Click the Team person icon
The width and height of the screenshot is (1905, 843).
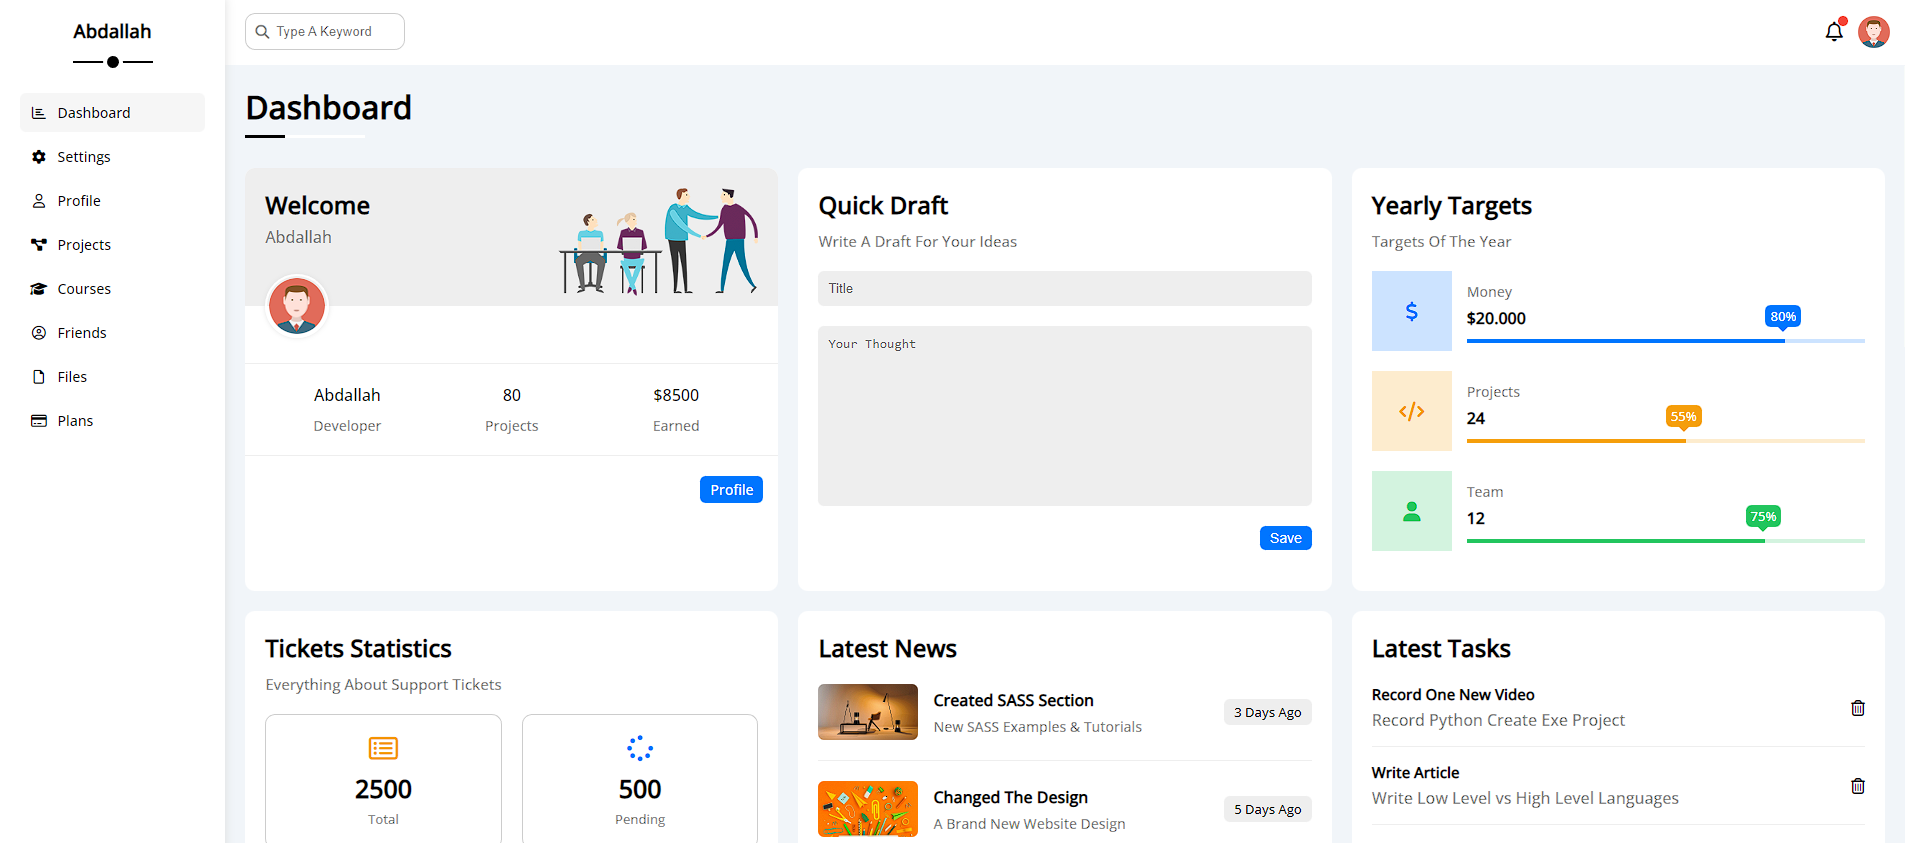pos(1411,511)
